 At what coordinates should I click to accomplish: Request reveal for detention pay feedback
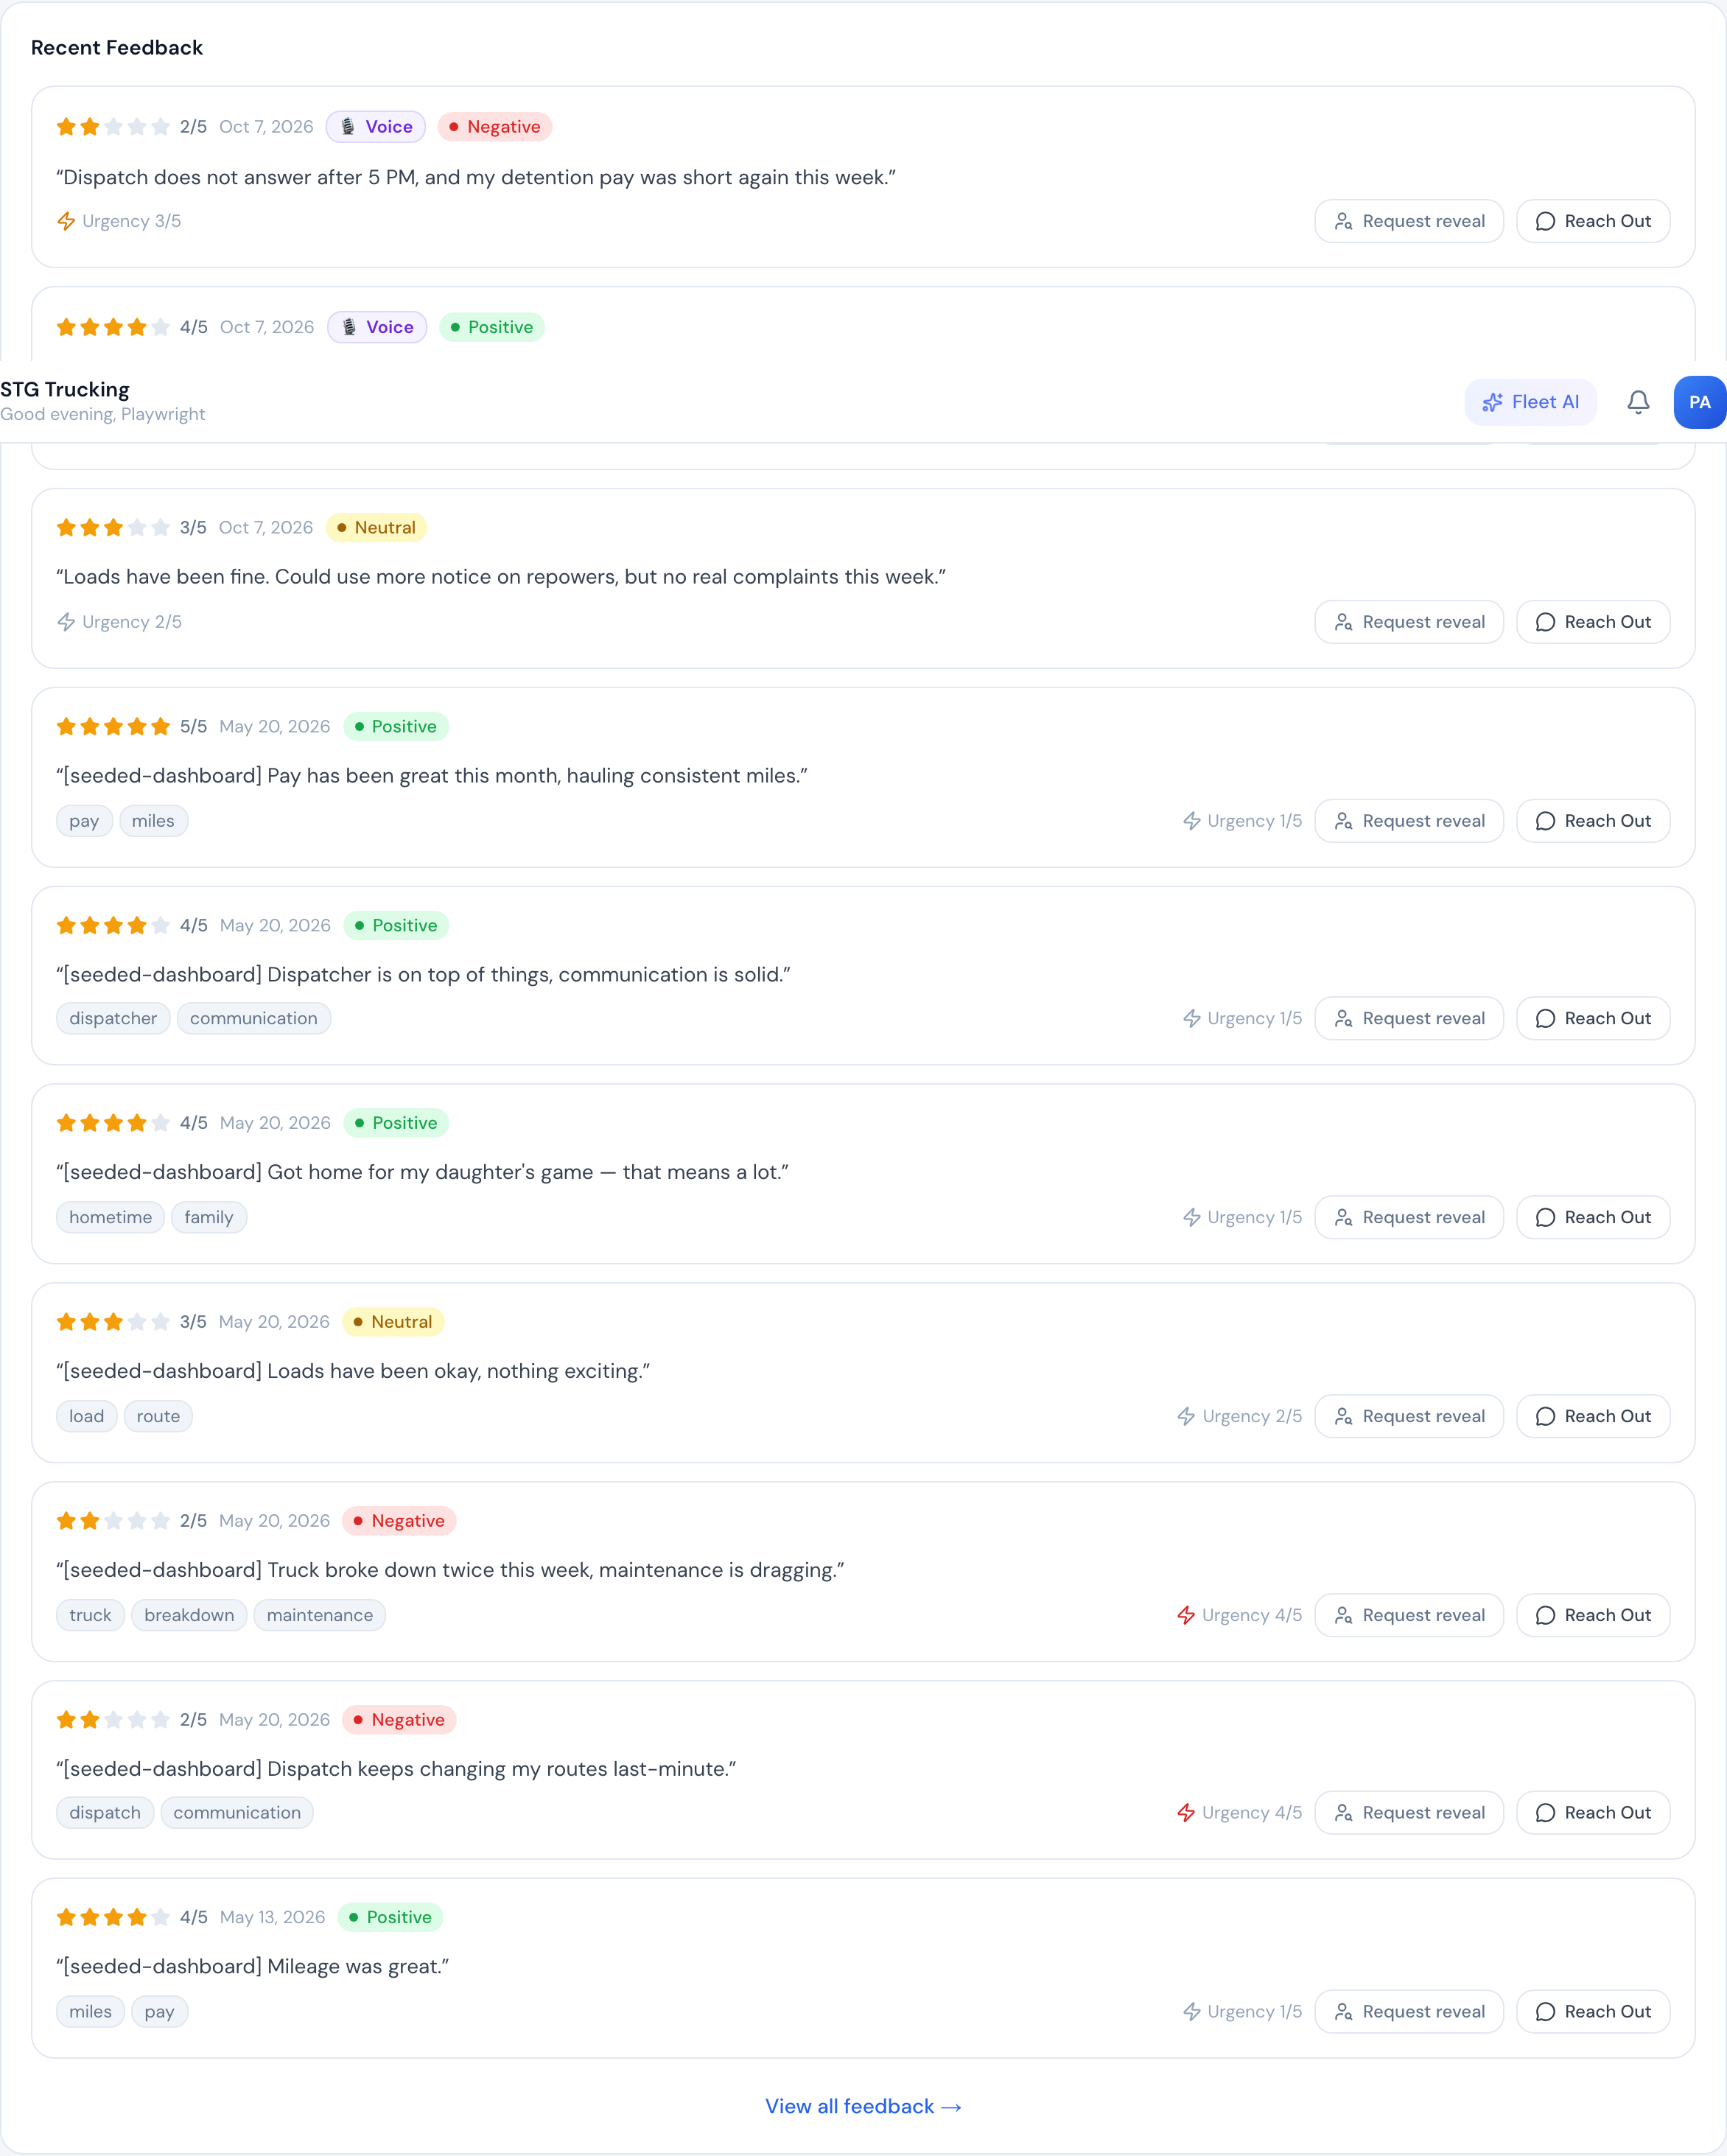point(1409,221)
